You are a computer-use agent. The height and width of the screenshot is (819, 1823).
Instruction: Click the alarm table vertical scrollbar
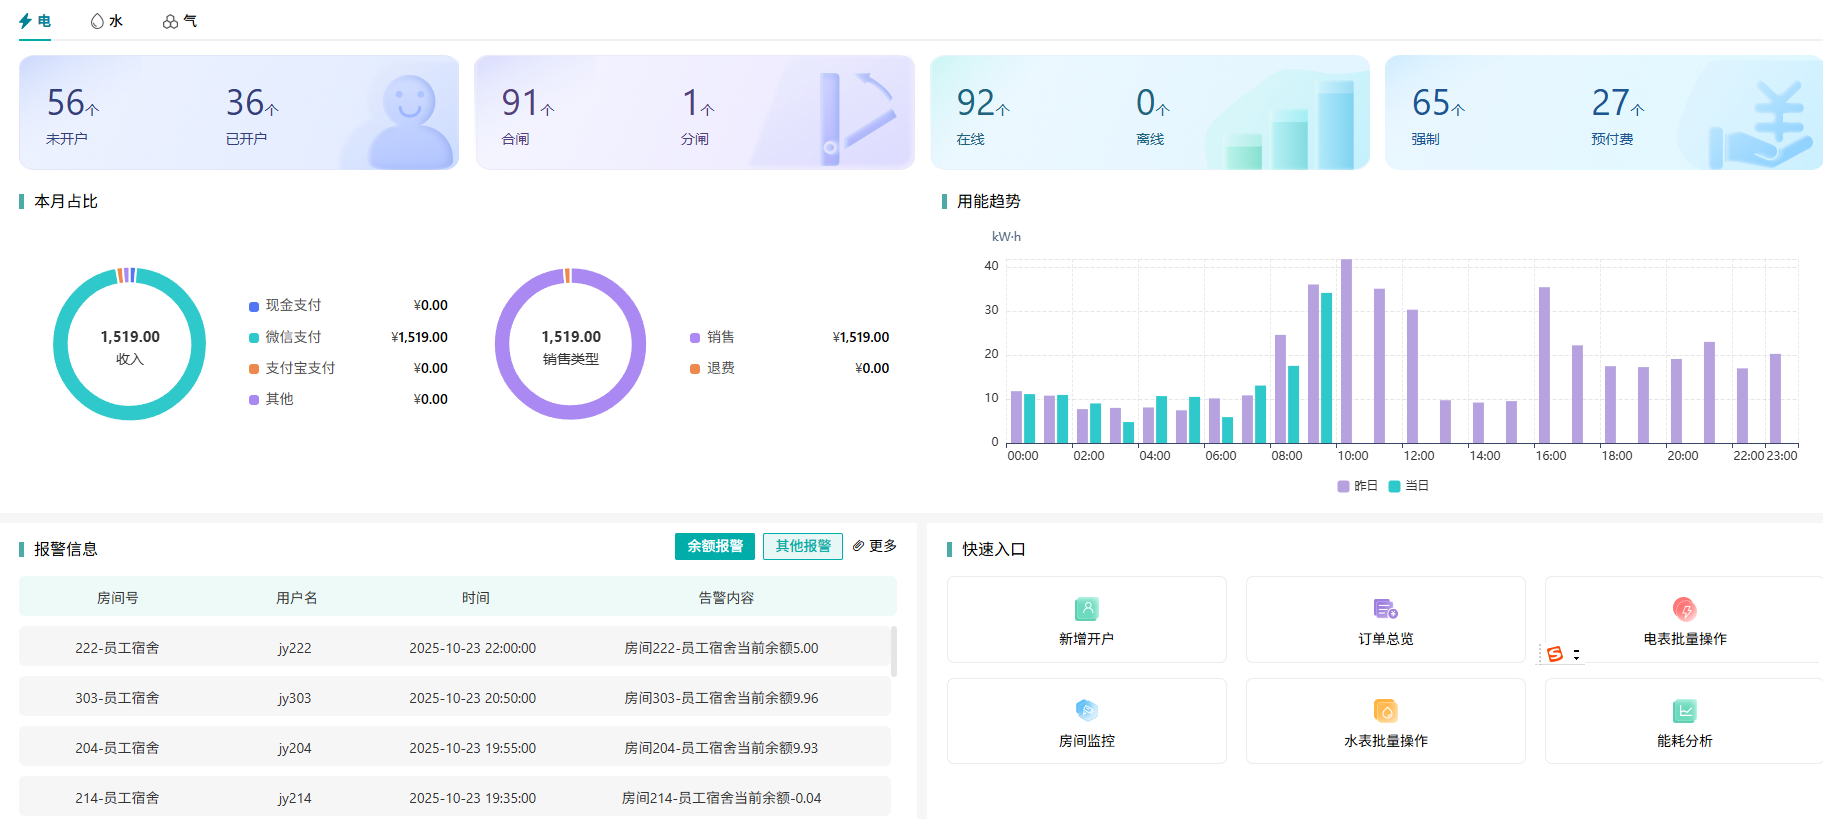click(x=893, y=651)
